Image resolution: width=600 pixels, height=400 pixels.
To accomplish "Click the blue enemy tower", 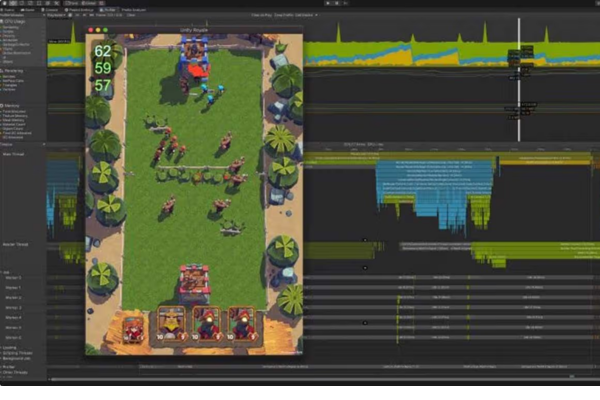I will click(x=195, y=62).
